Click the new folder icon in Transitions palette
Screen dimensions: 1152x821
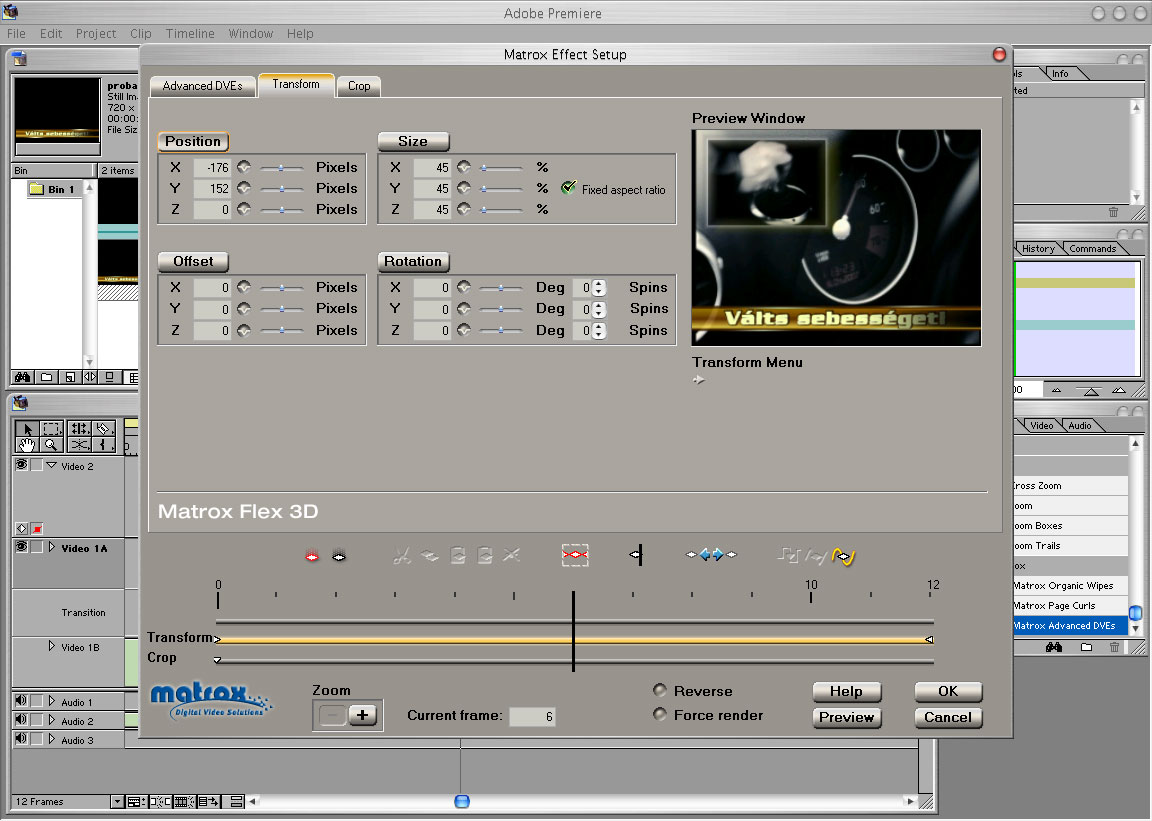(x=1086, y=648)
